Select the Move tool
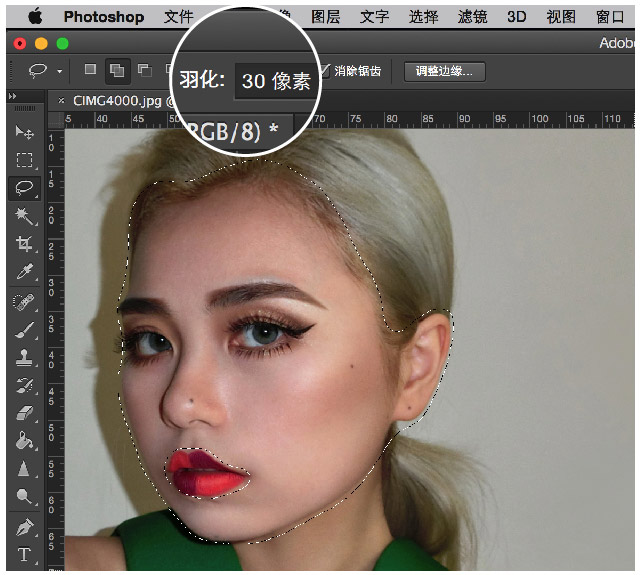This screenshot has height=575, width=640. click(25, 133)
